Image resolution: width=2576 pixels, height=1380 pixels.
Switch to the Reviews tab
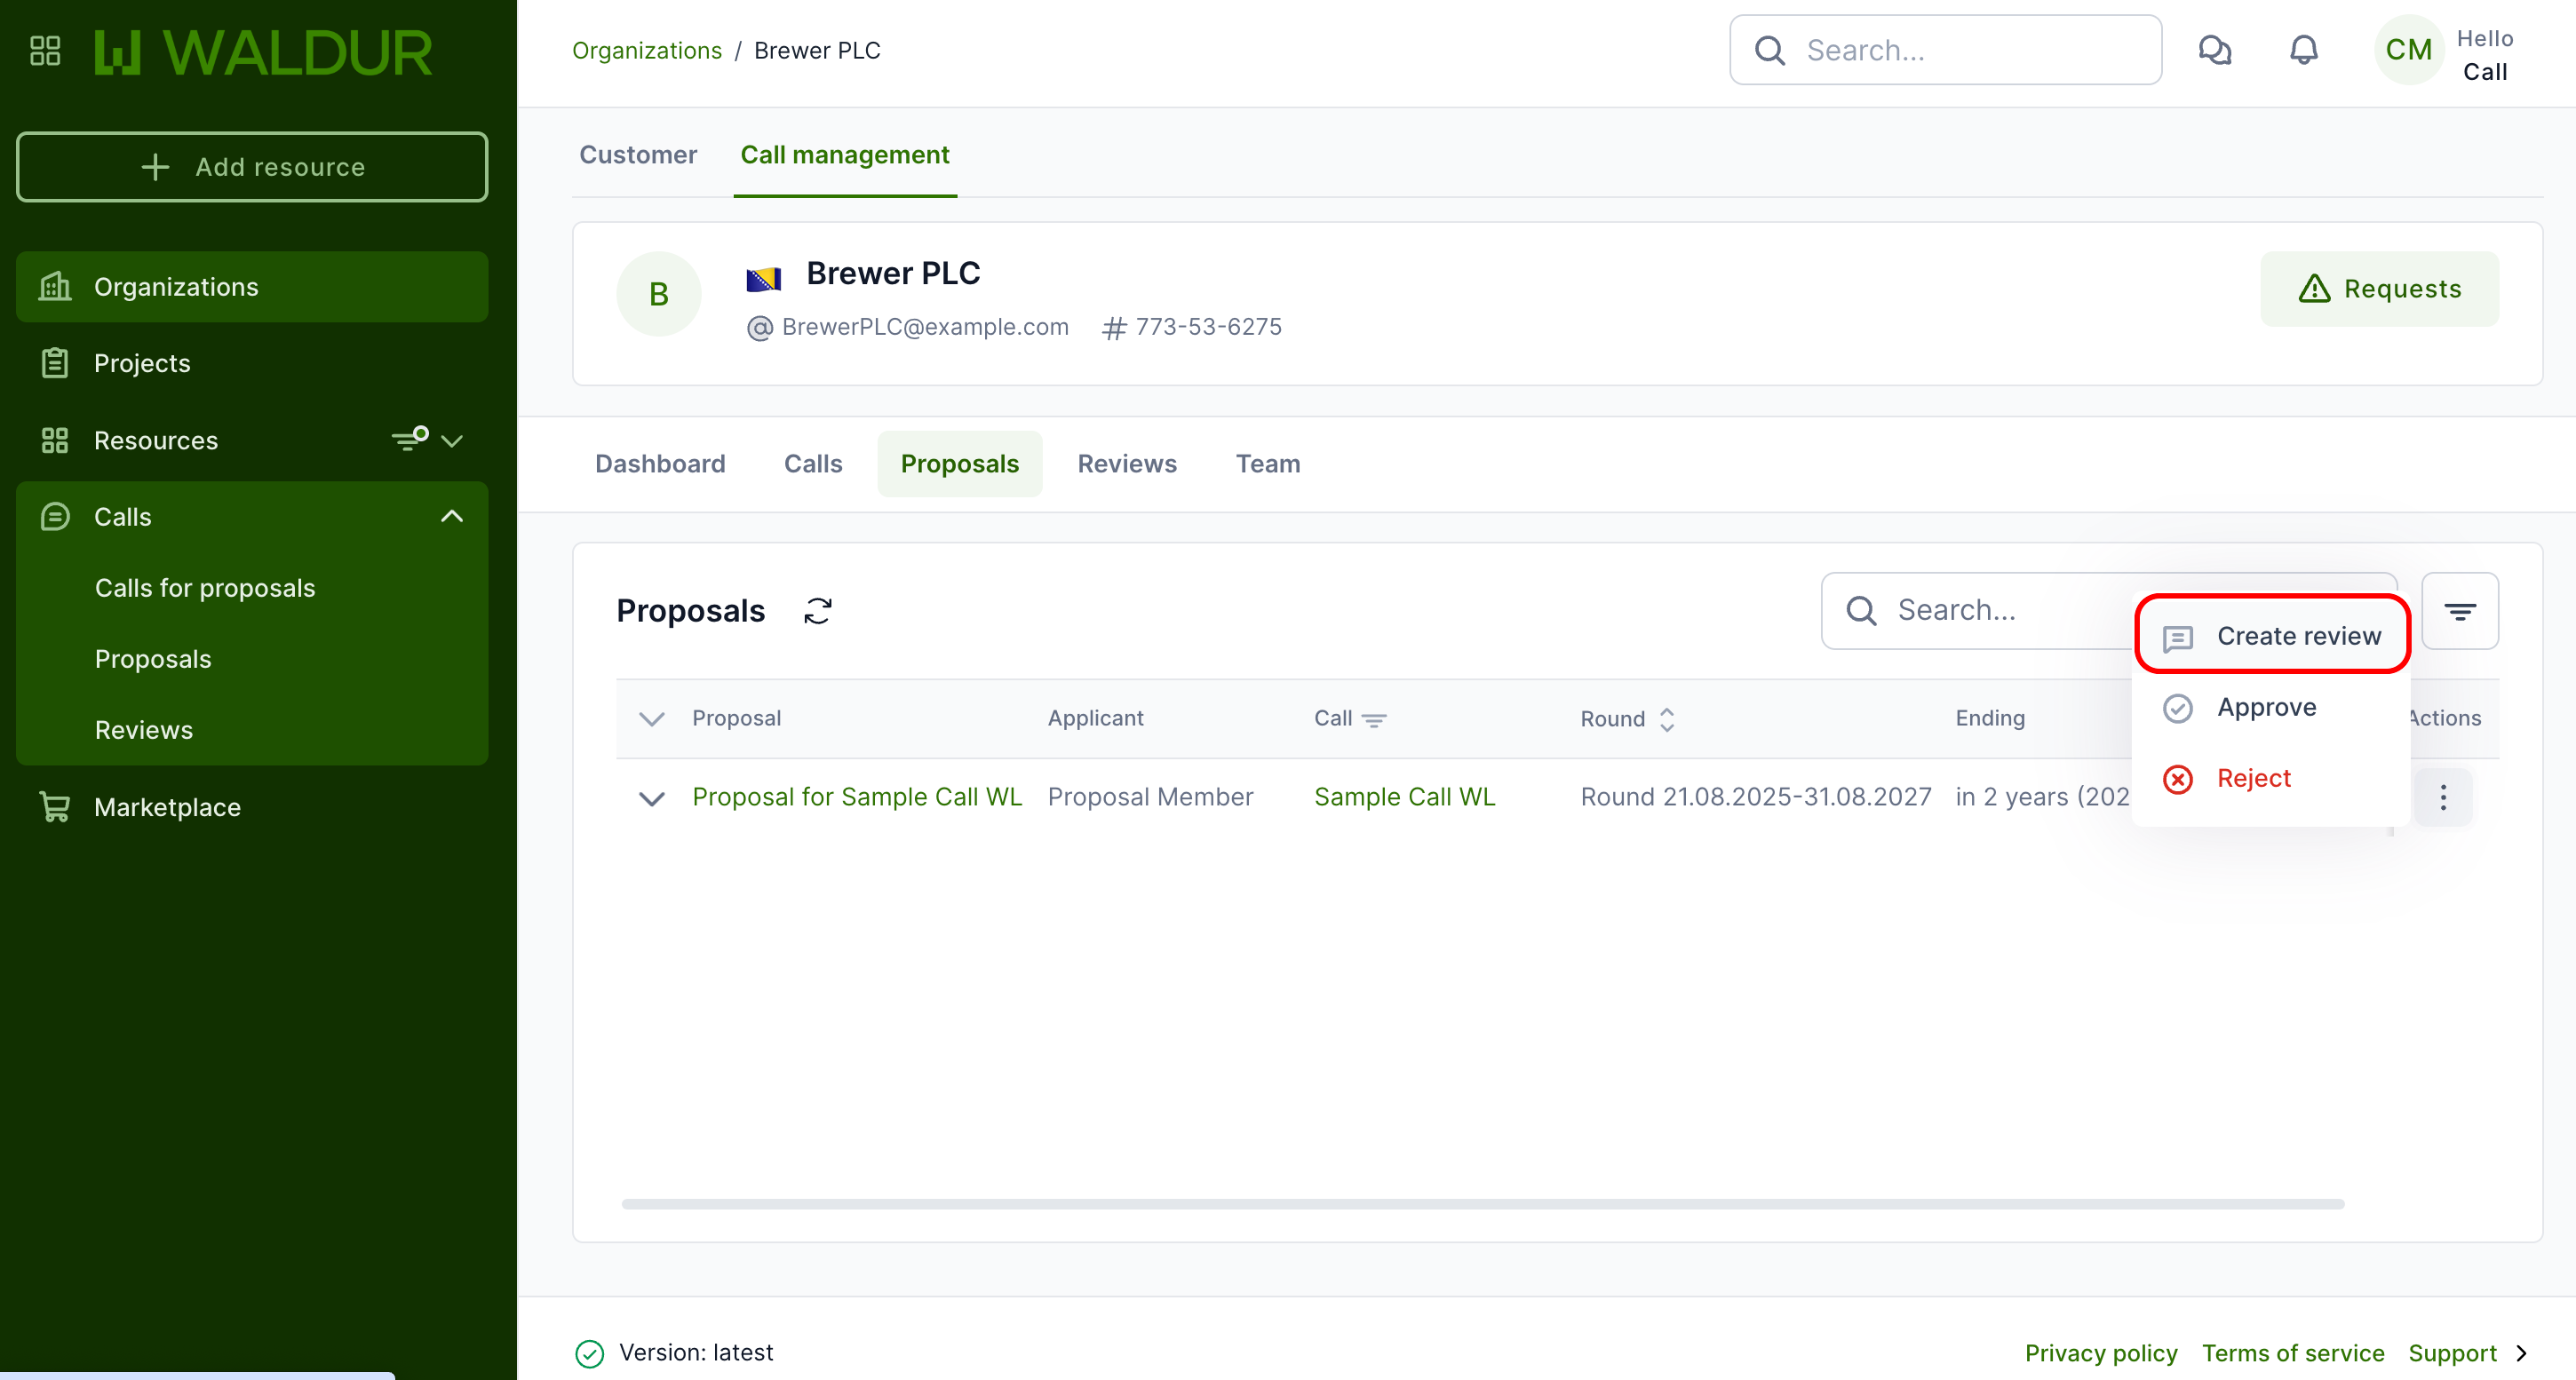[x=1126, y=464]
